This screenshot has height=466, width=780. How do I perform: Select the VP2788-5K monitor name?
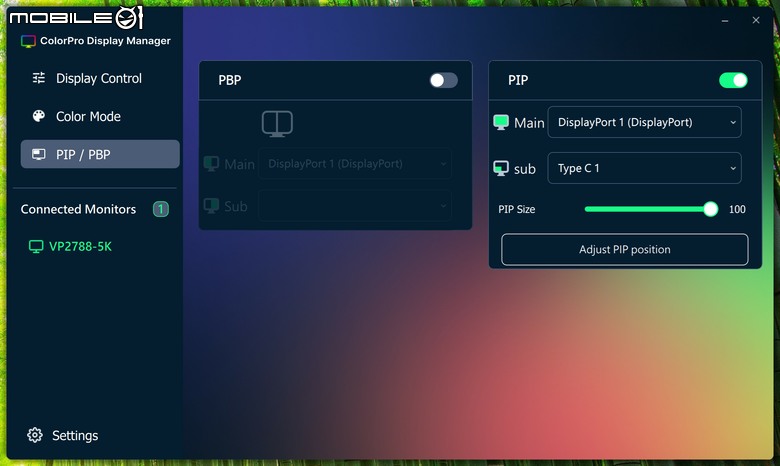pos(81,247)
